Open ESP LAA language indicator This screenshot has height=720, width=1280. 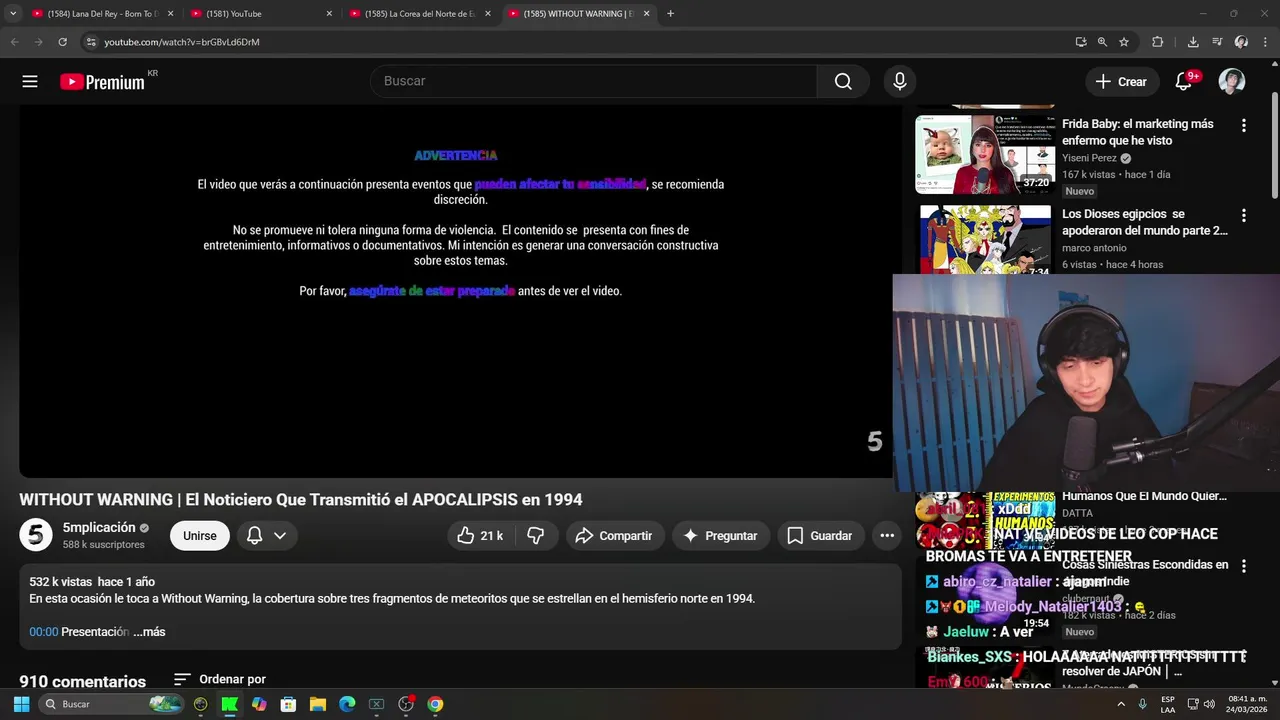click(1168, 704)
